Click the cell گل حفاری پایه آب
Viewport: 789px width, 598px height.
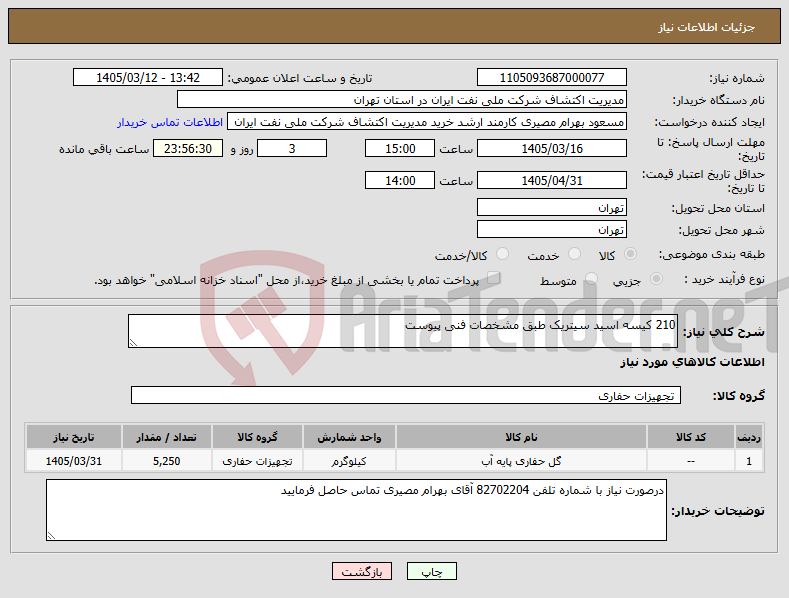(x=521, y=461)
